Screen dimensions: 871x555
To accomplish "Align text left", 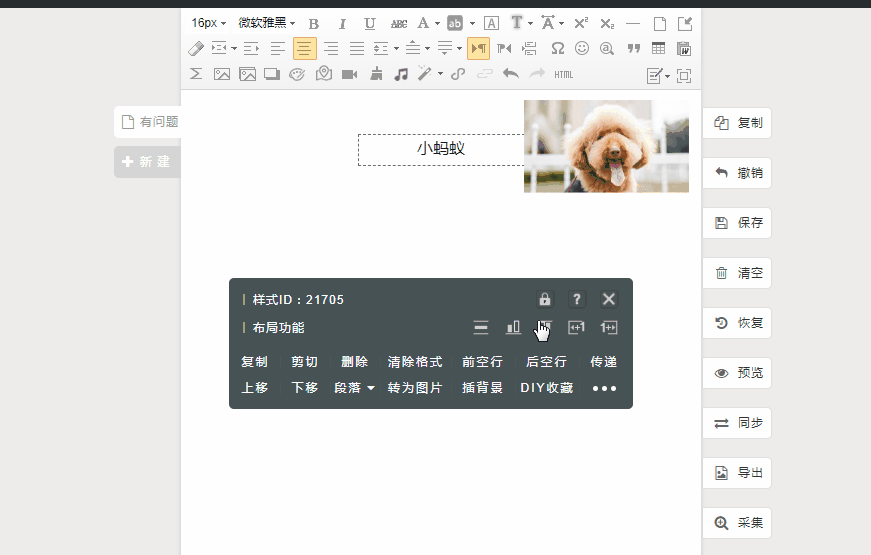I will [278, 49].
